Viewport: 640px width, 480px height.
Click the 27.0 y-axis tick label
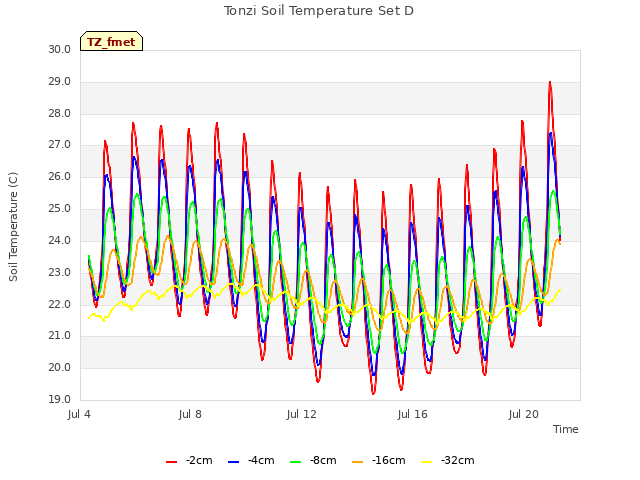tap(60, 145)
